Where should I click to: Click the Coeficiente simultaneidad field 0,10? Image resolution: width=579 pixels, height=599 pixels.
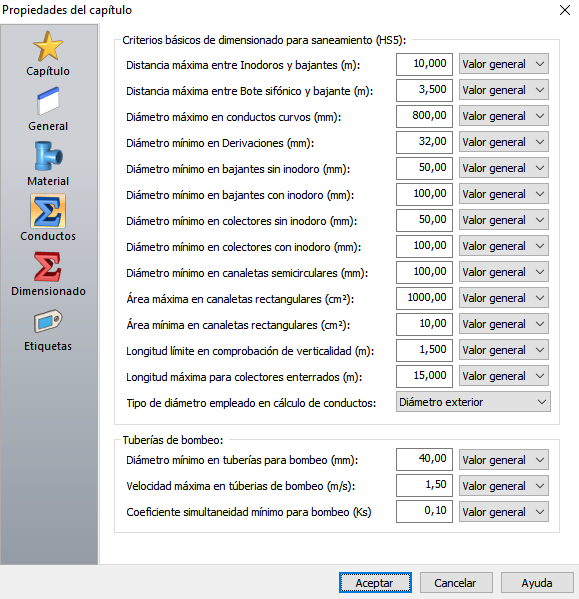(424, 512)
